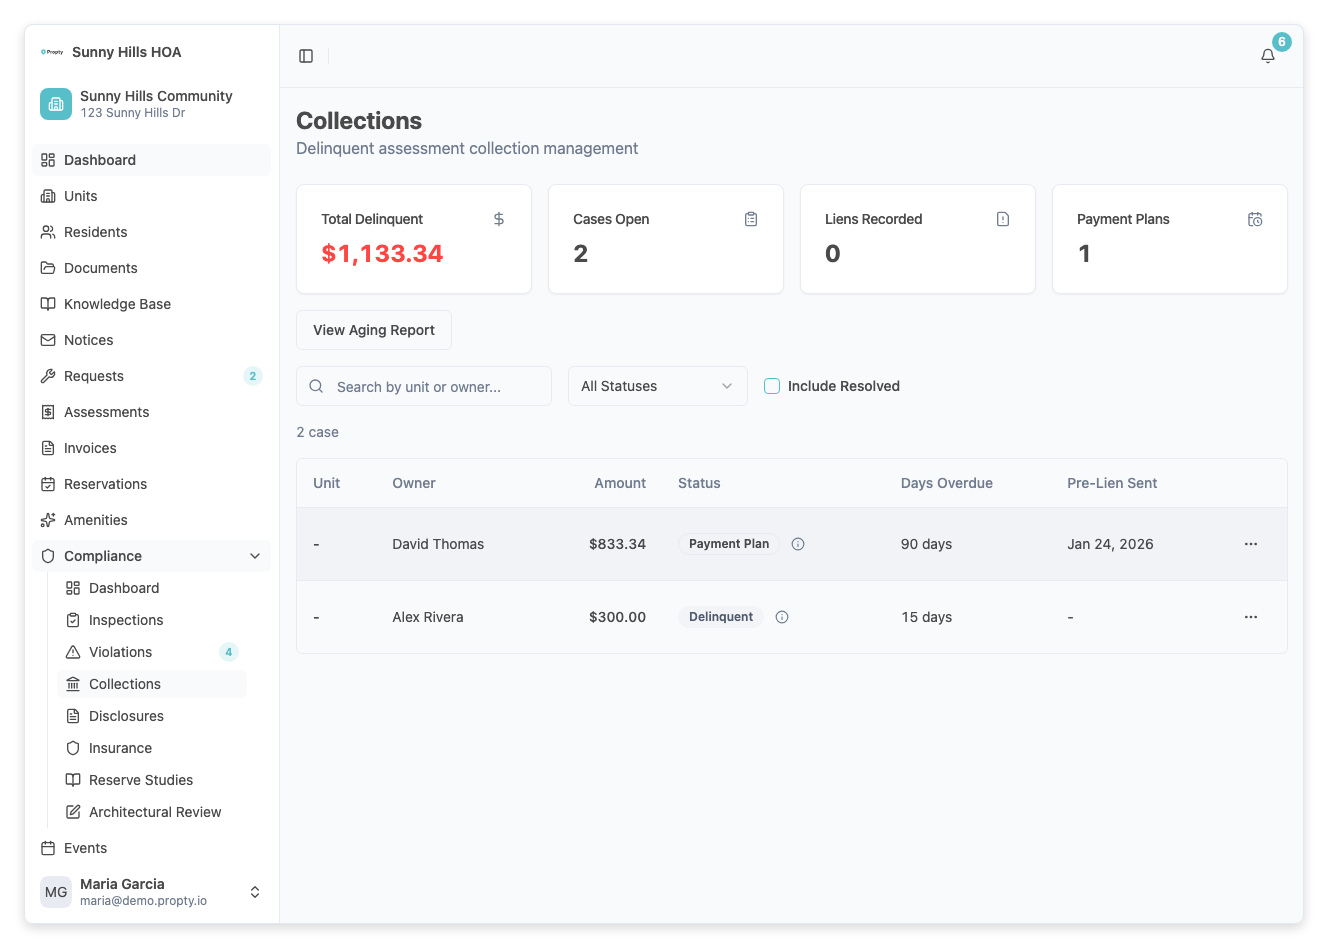Click the Liens Recorded card alert icon
Image resolution: width=1328 pixels, height=948 pixels.
(x=1003, y=219)
